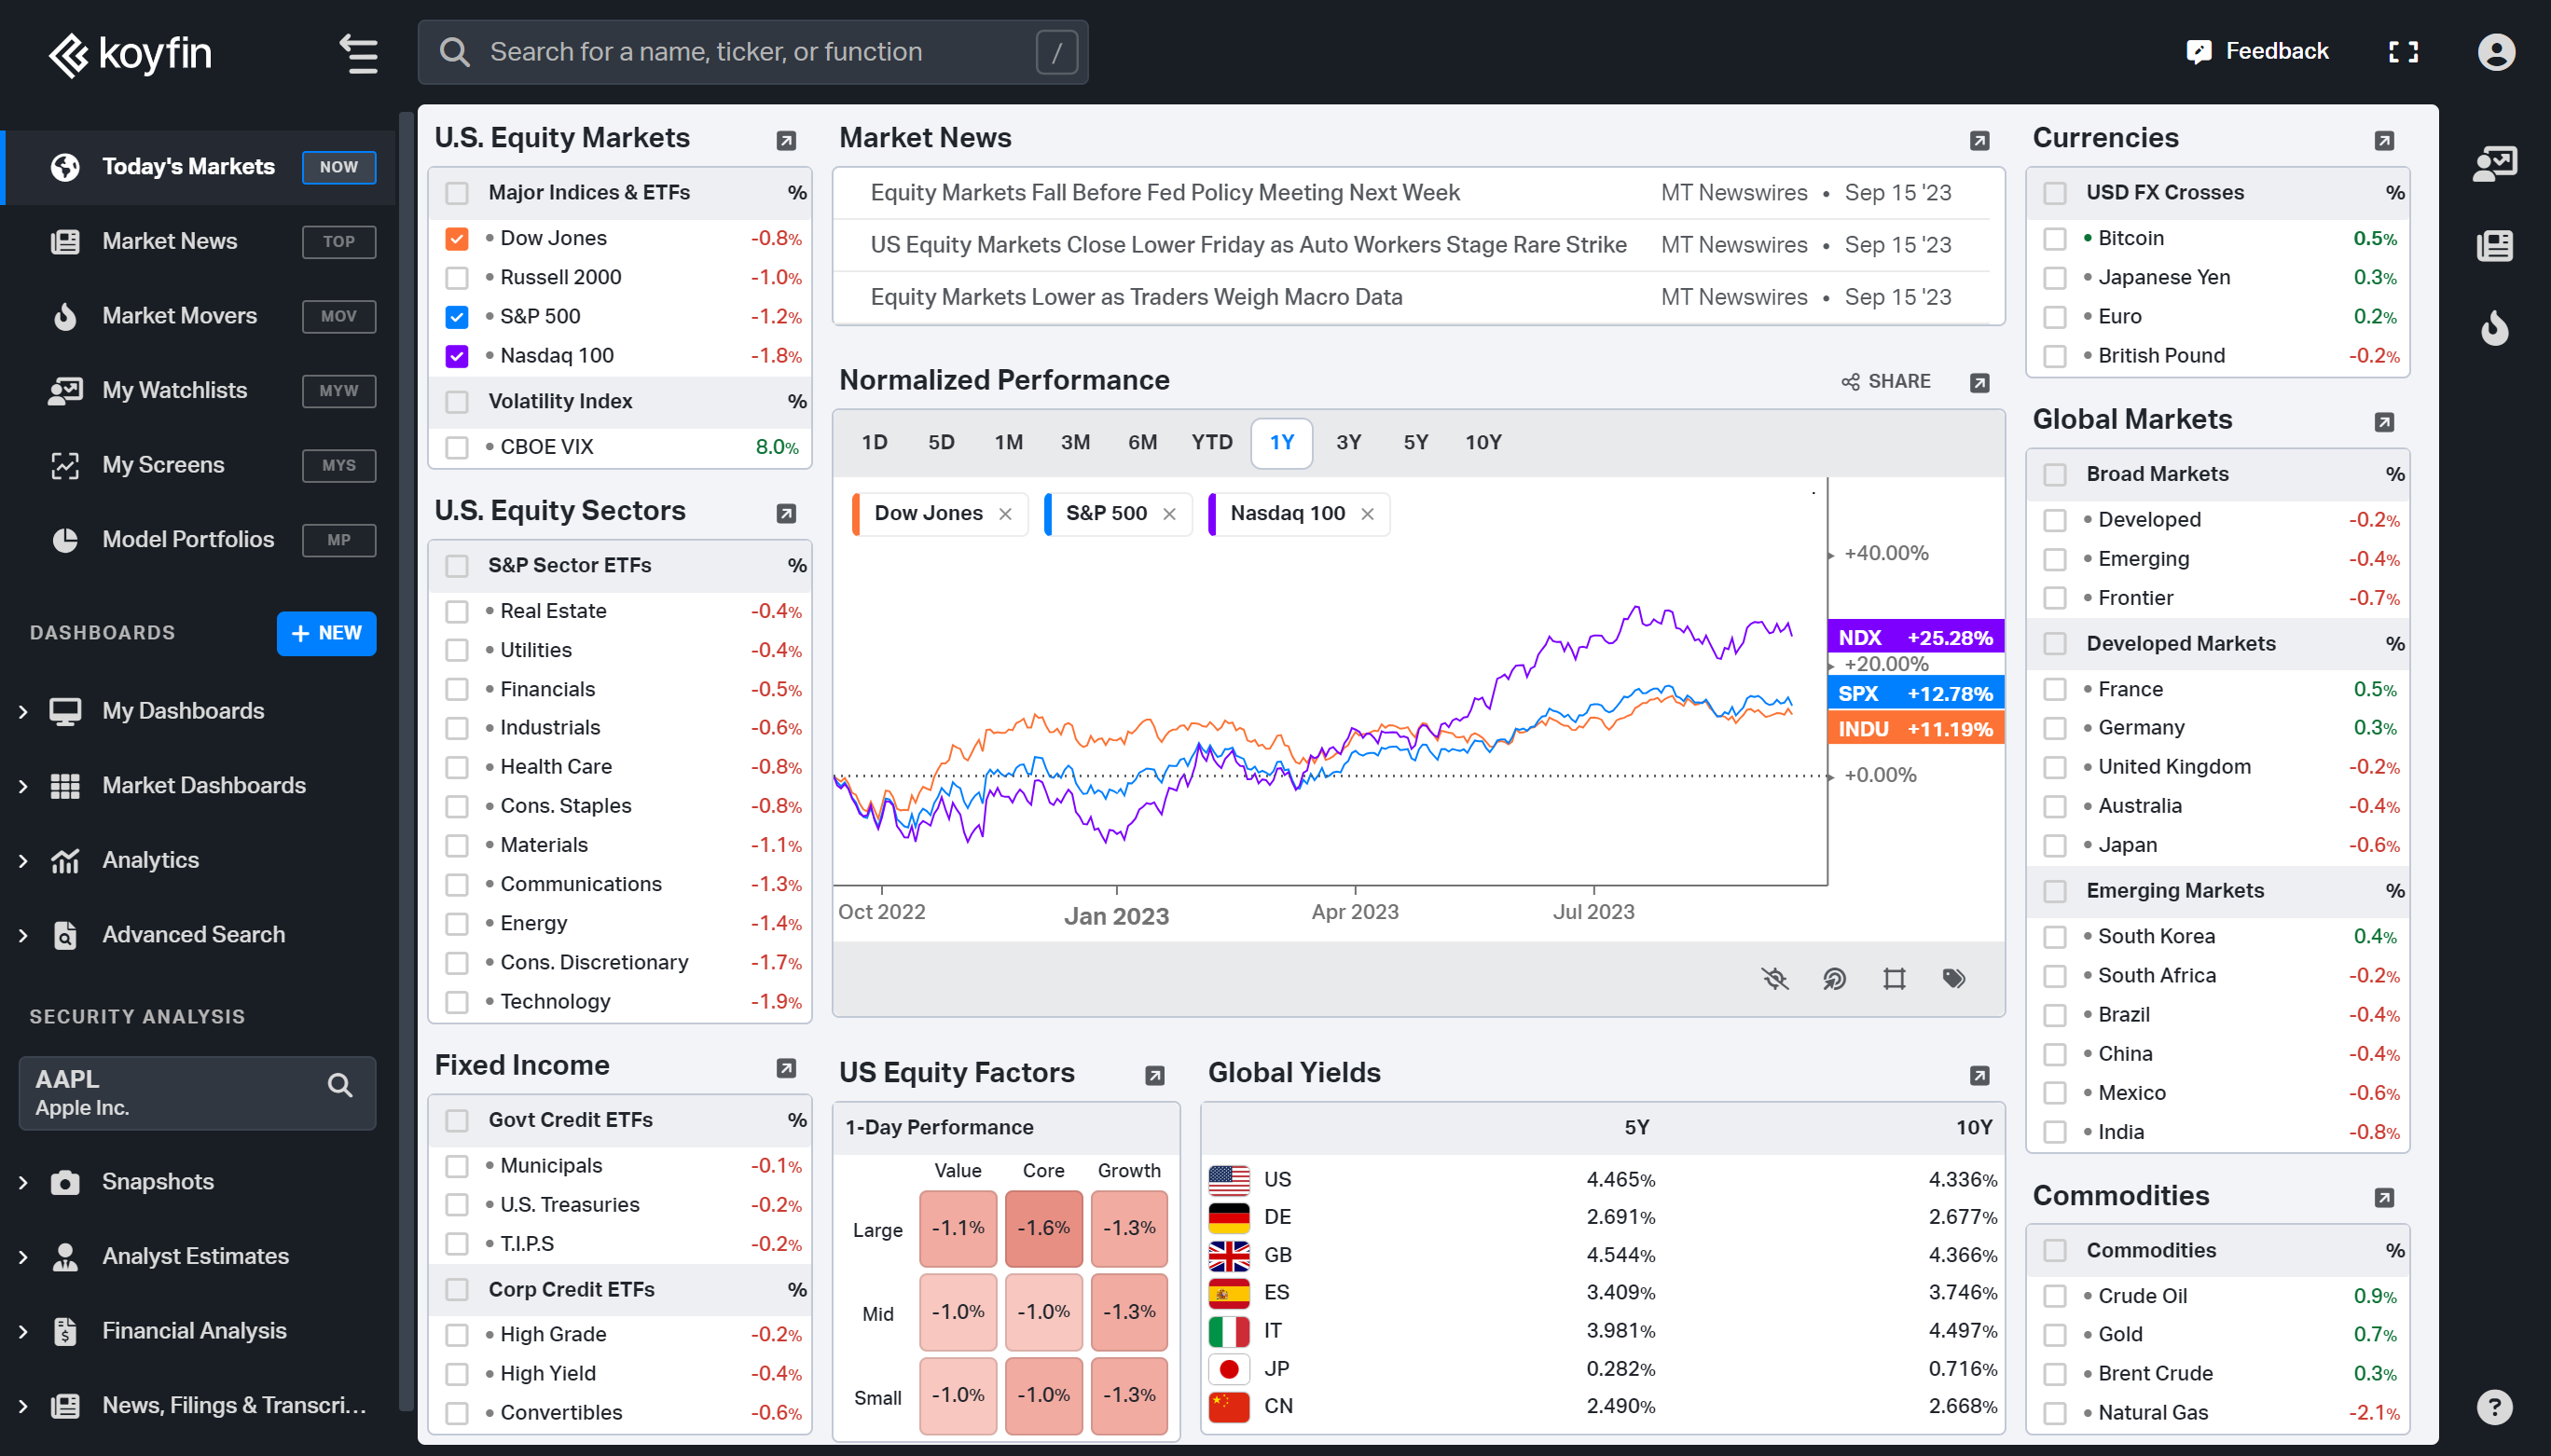The width and height of the screenshot is (2551, 1456).
Task: Enable the CBOE VIX checkbox
Action: (457, 447)
